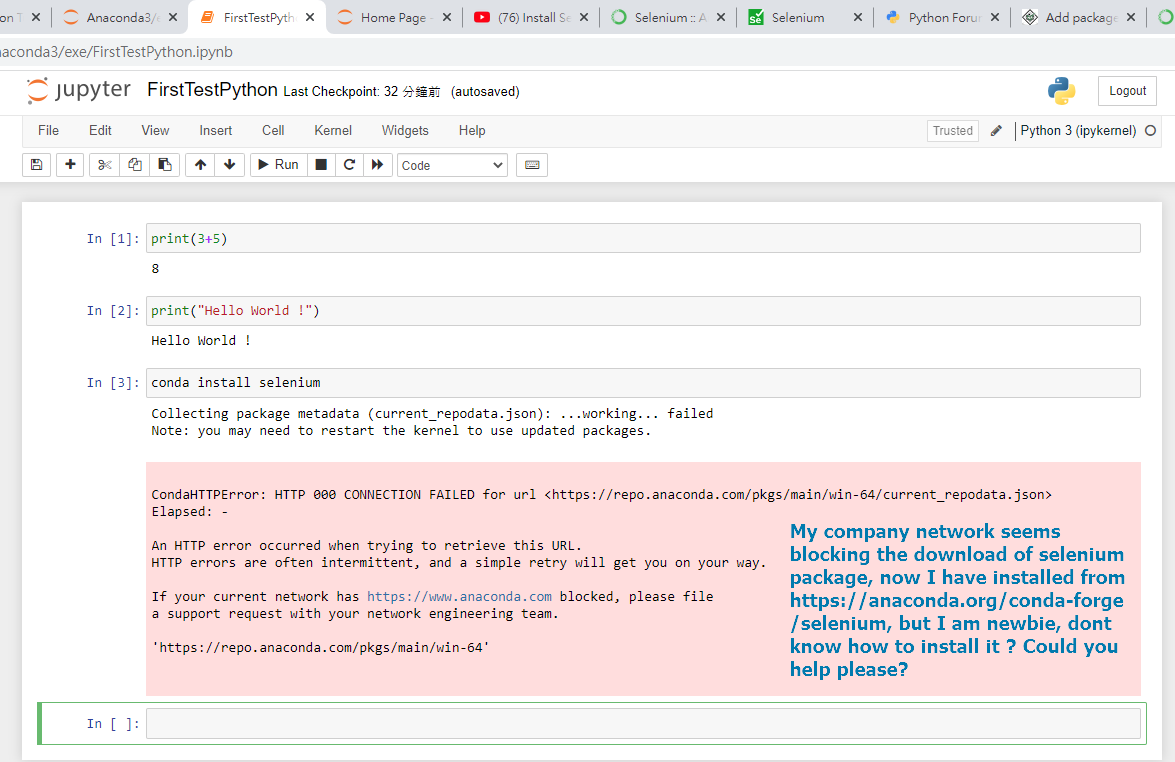Open the cell type Code dropdown

[x=452, y=165]
